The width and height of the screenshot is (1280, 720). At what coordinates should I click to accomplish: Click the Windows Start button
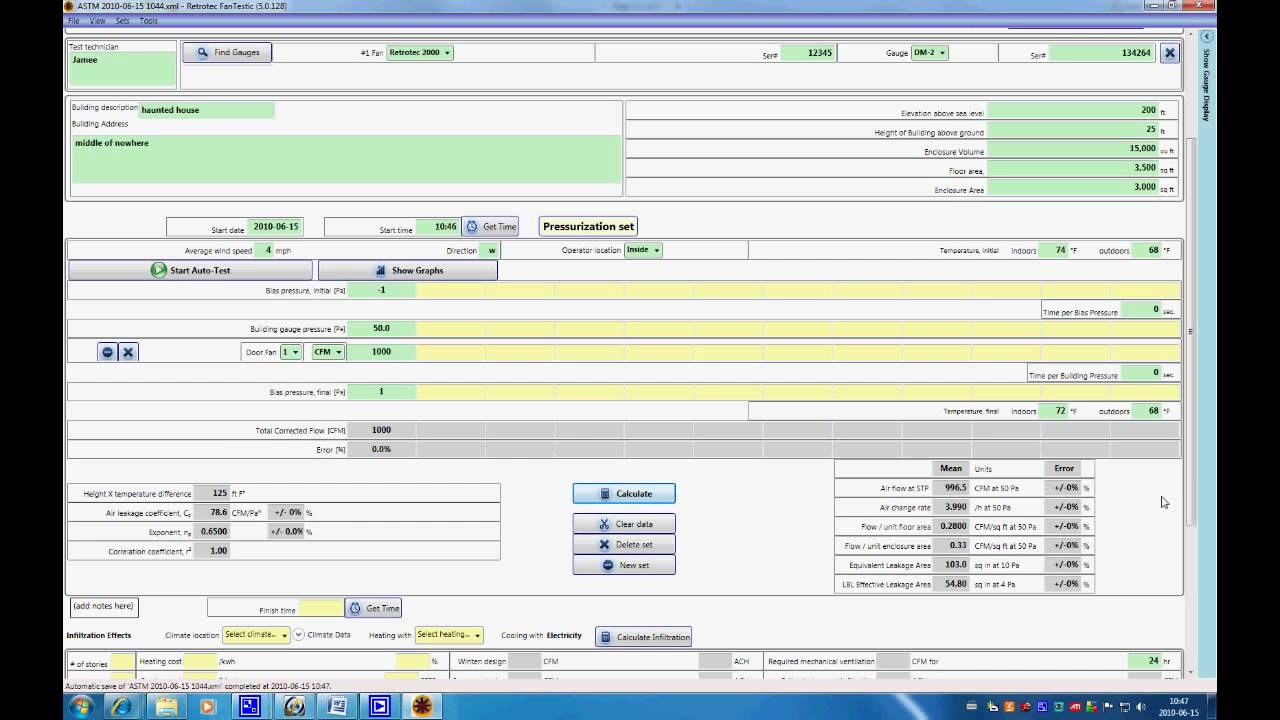[x=81, y=706]
